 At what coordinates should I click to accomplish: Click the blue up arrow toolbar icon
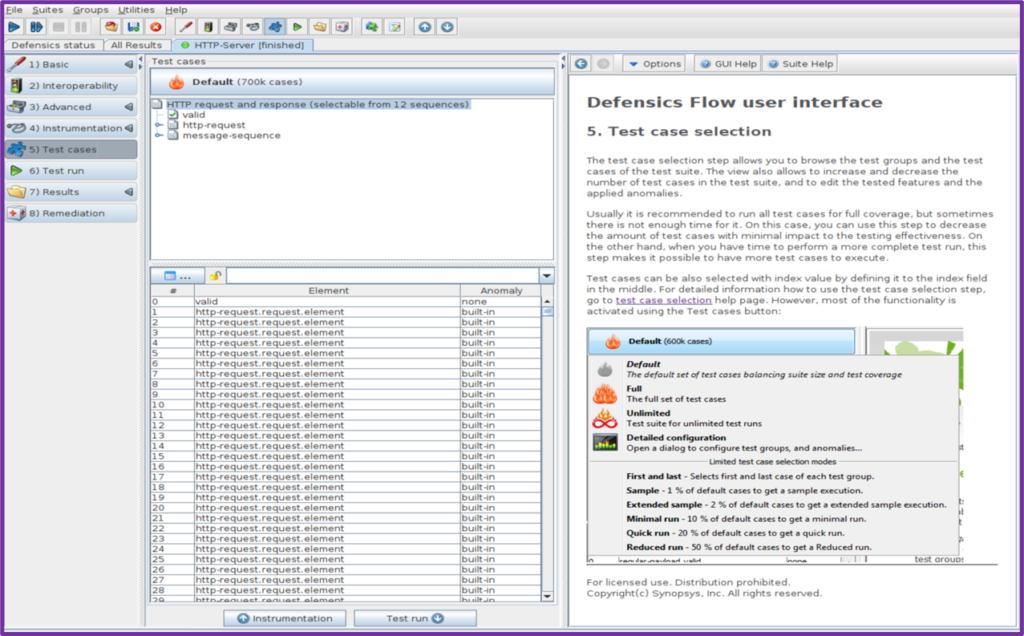425,27
